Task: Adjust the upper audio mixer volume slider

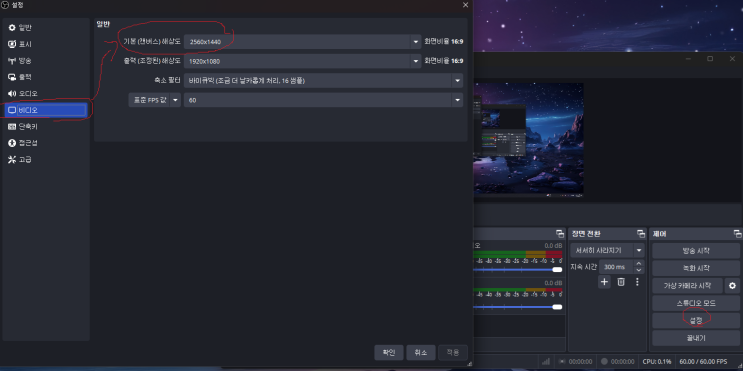Action: pyautogui.click(x=518, y=270)
